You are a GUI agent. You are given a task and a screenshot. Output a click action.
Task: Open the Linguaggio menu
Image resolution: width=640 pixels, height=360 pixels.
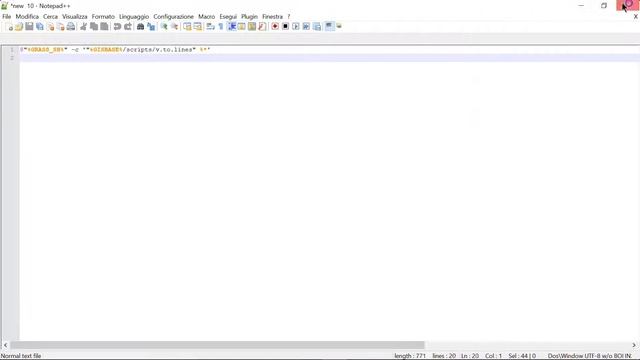pyautogui.click(x=134, y=17)
